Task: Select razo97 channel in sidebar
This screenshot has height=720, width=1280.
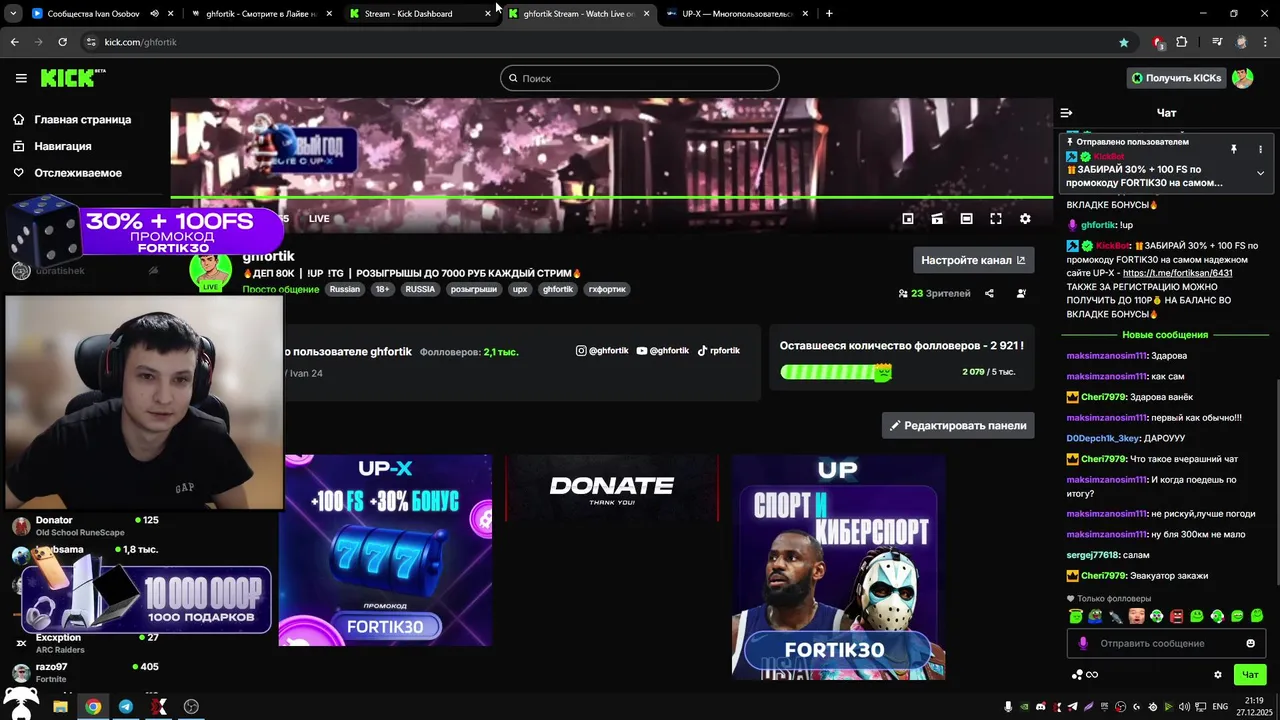Action: (x=84, y=672)
